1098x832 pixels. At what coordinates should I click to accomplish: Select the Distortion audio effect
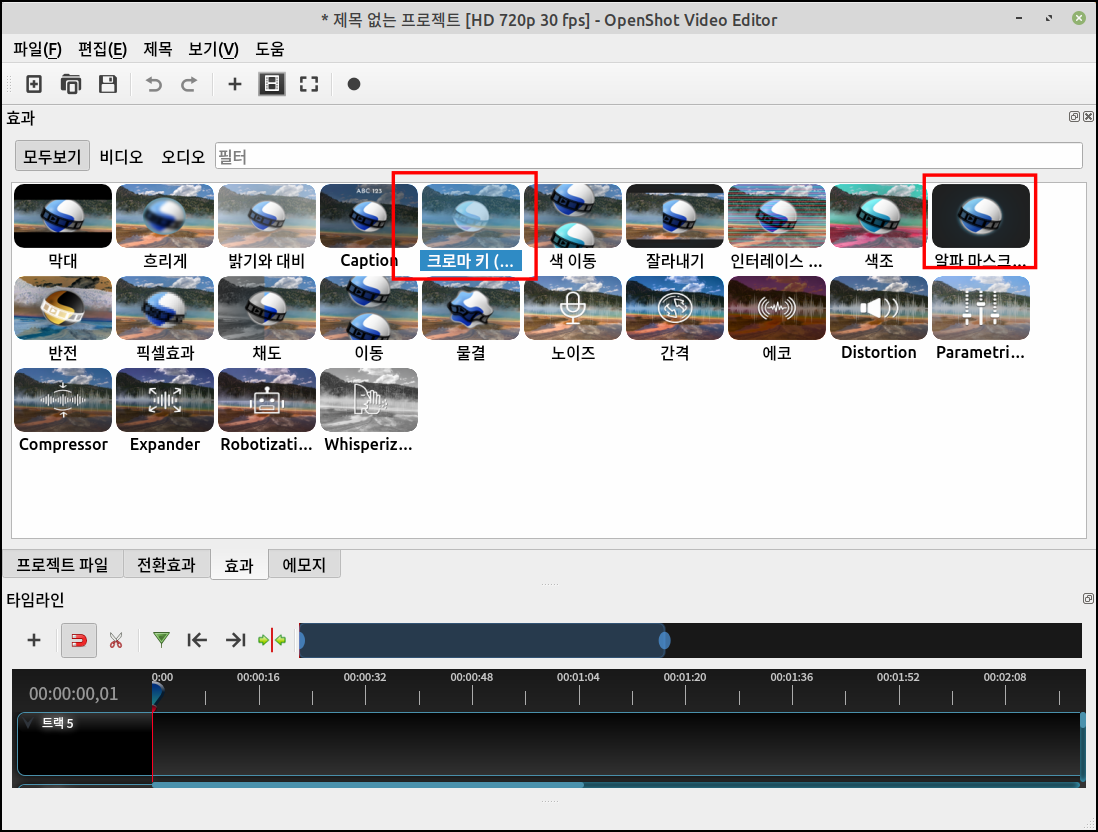pyautogui.click(x=879, y=319)
